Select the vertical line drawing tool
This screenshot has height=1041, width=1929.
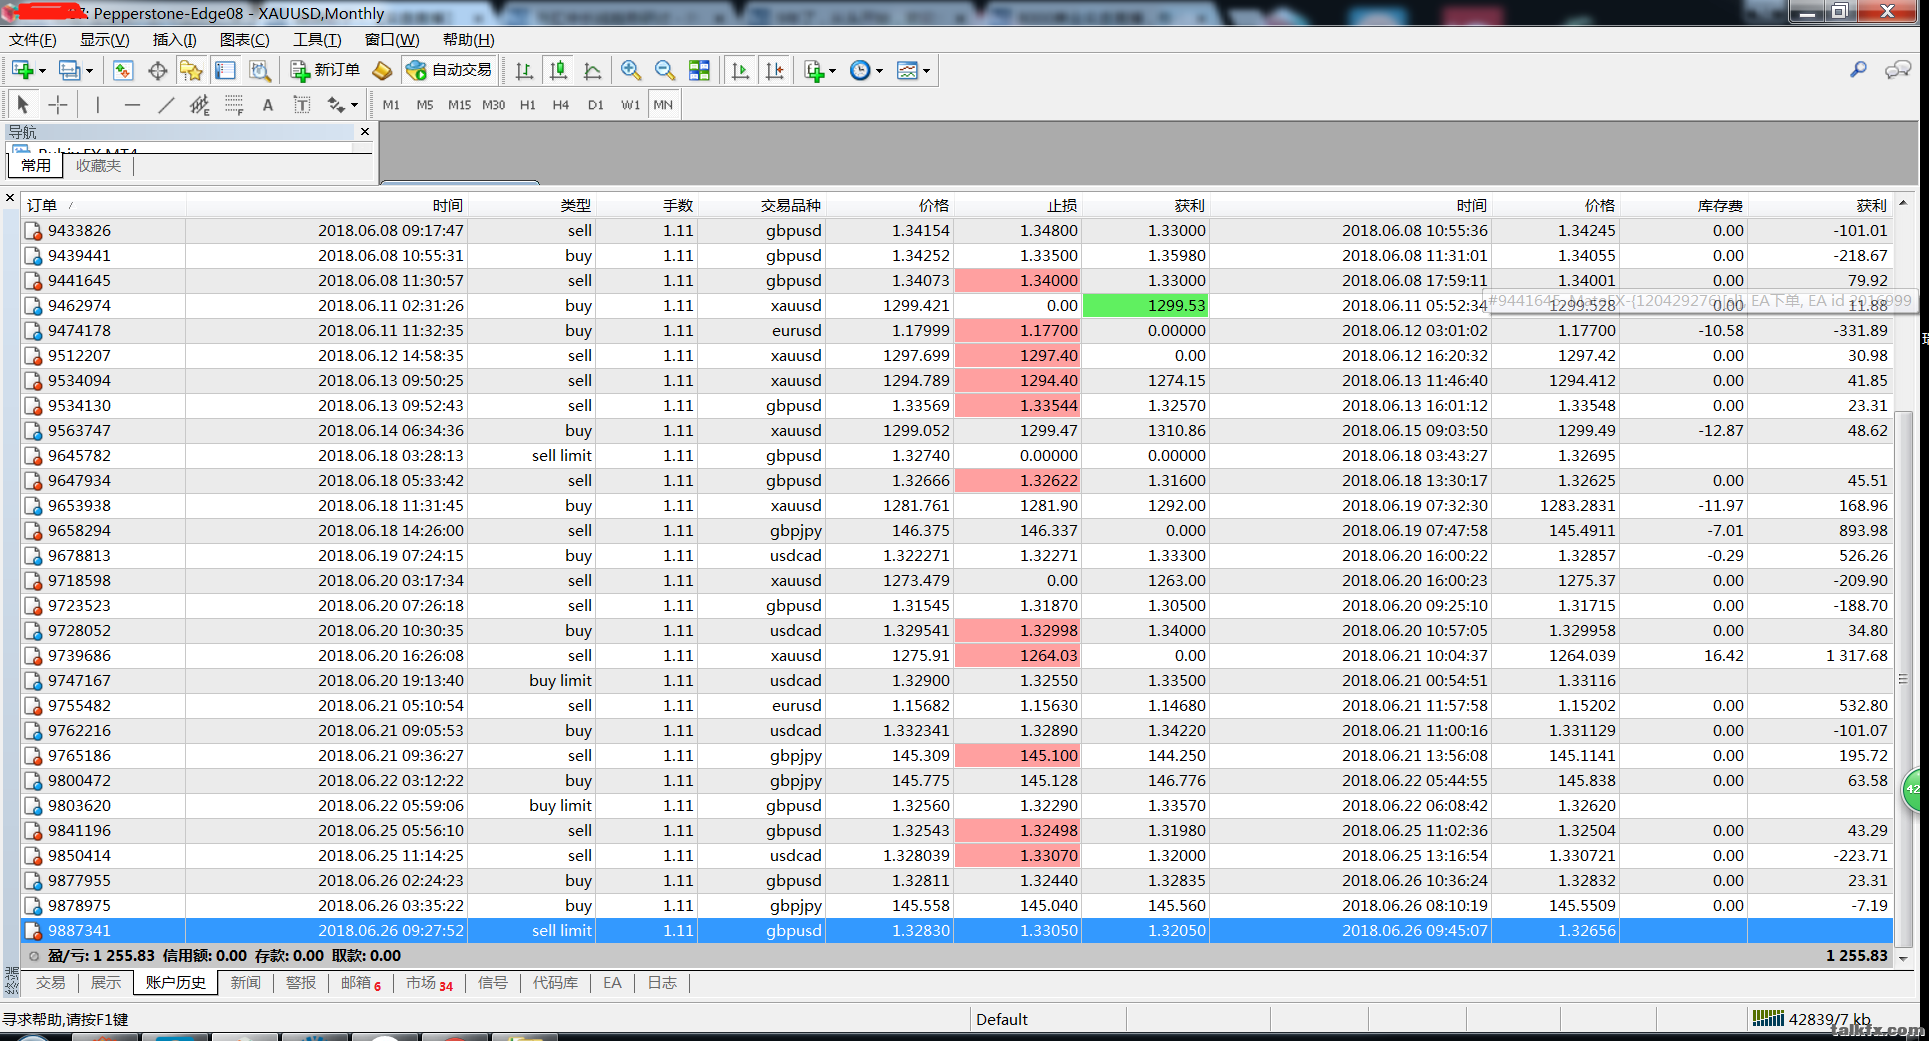click(97, 104)
